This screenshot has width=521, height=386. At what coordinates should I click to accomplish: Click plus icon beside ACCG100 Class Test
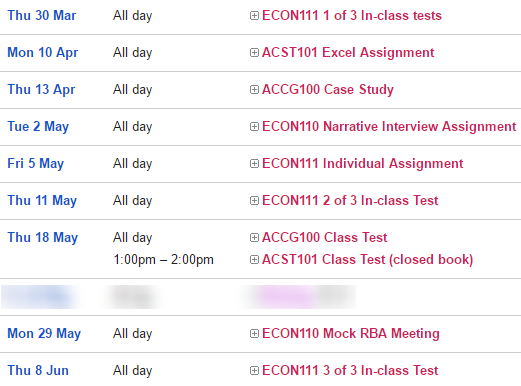(254, 238)
